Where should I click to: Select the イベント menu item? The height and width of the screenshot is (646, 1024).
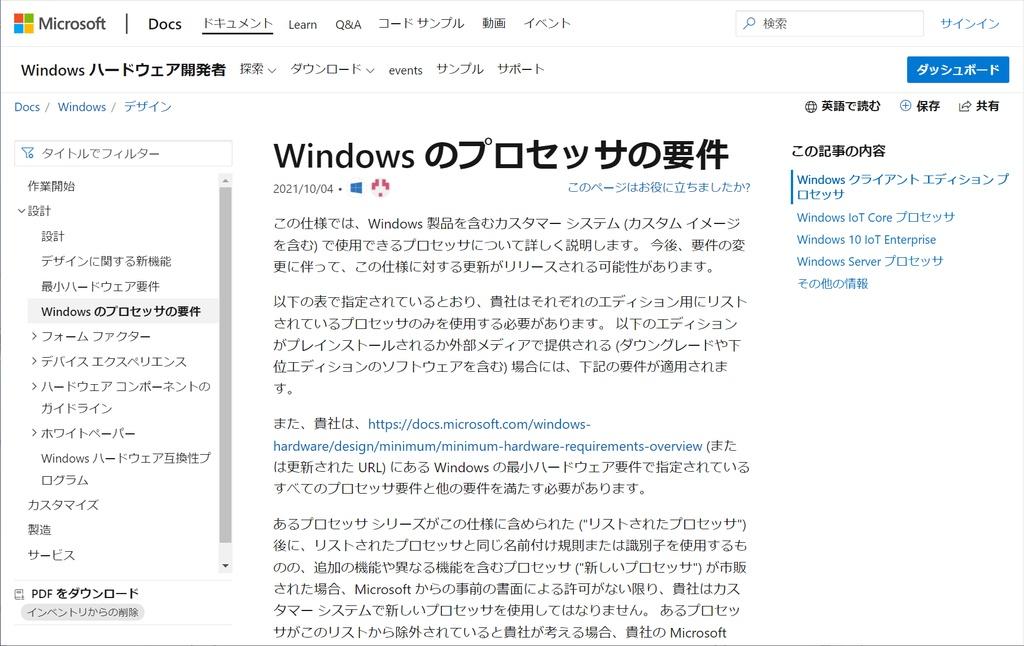547,24
